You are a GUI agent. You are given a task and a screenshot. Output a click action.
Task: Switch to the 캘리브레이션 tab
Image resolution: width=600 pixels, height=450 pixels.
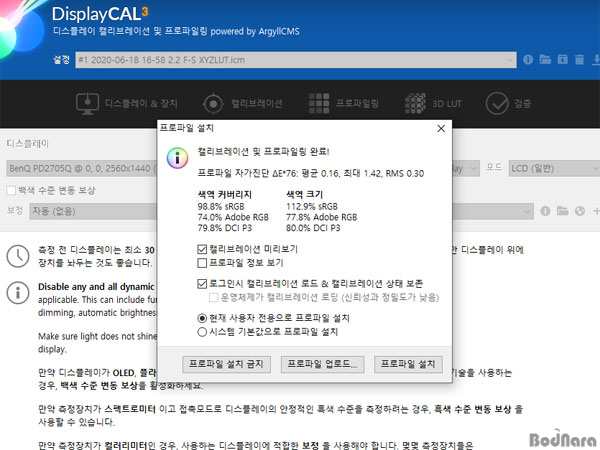(x=243, y=103)
